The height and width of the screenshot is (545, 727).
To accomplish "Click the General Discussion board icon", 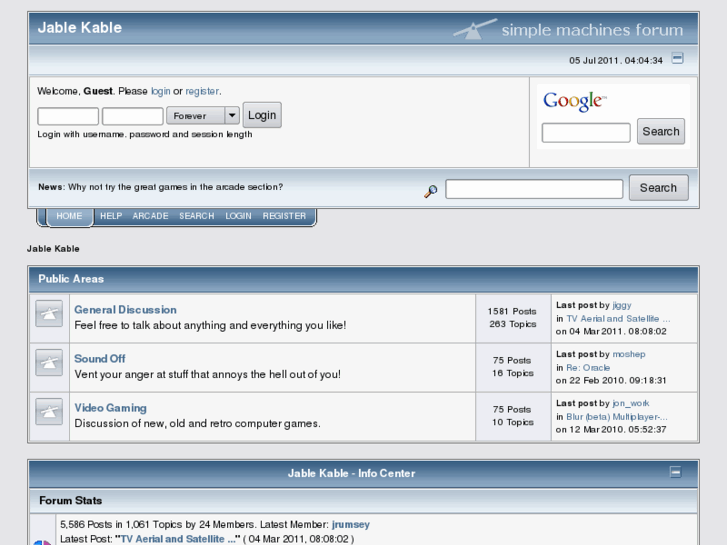I will (49, 314).
